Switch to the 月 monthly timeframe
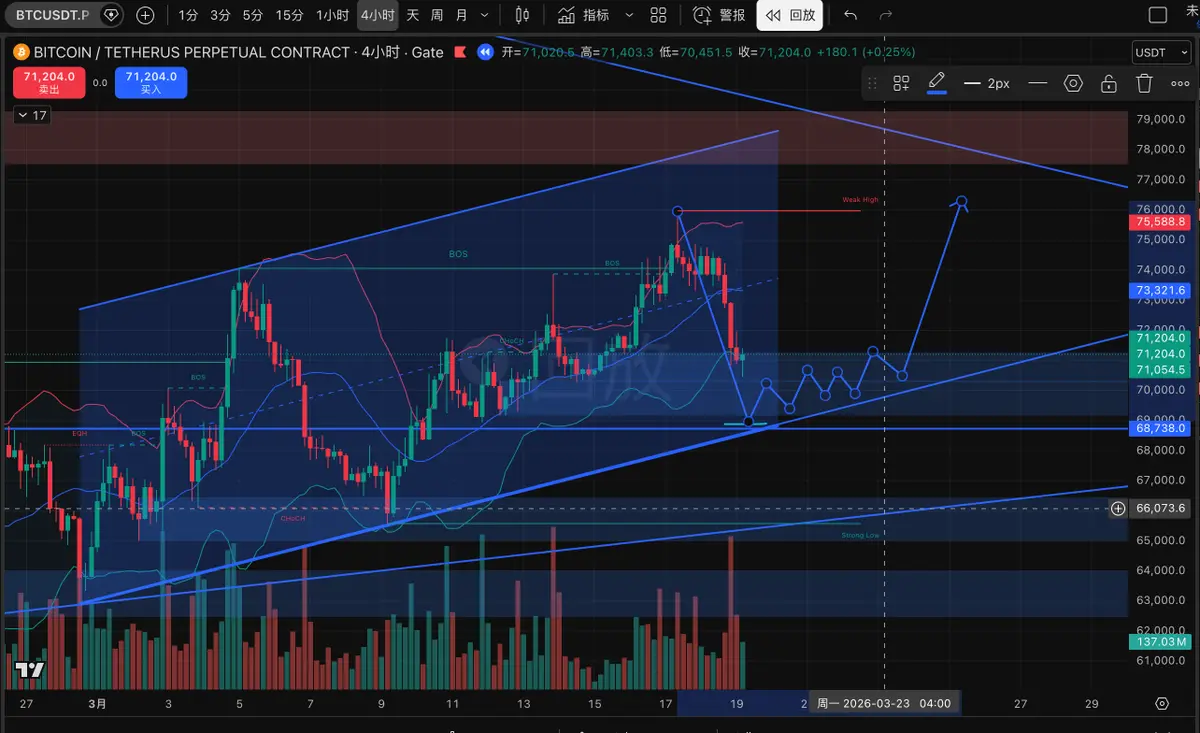The height and width of the screenshot is (733, 1200). (x=461, y=15)
